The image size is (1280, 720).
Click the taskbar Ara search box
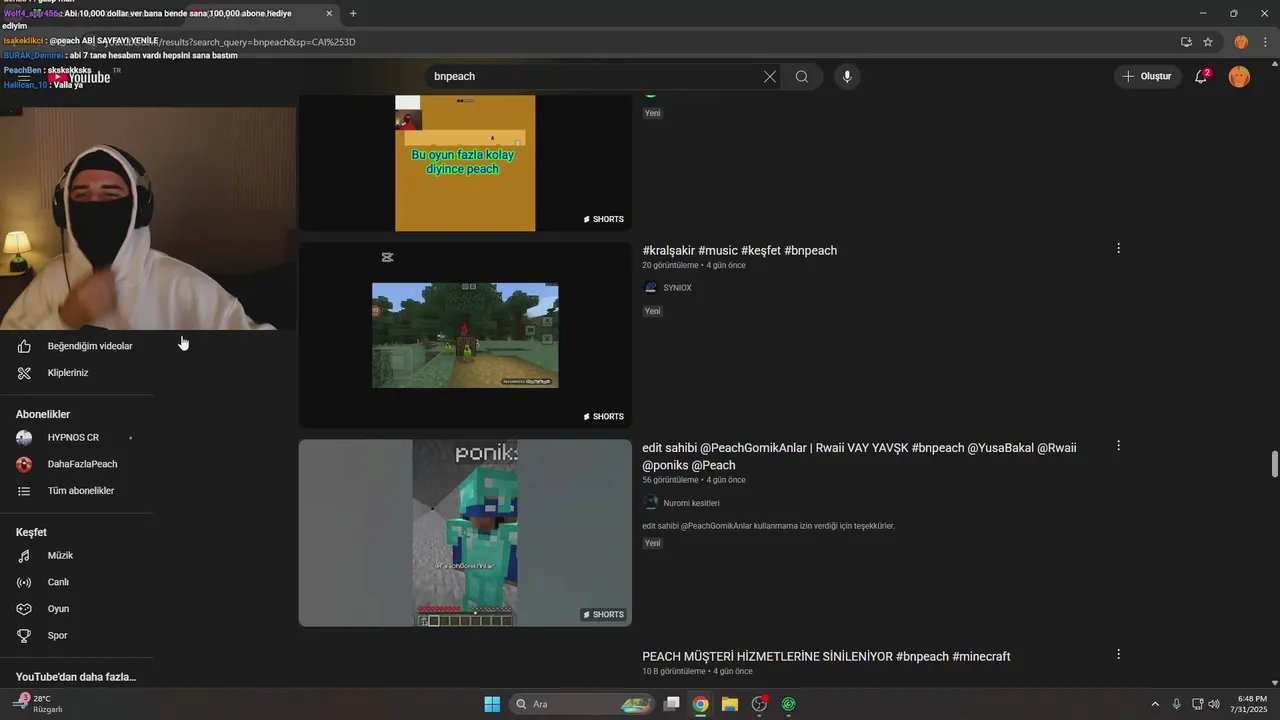pos(583,704)
